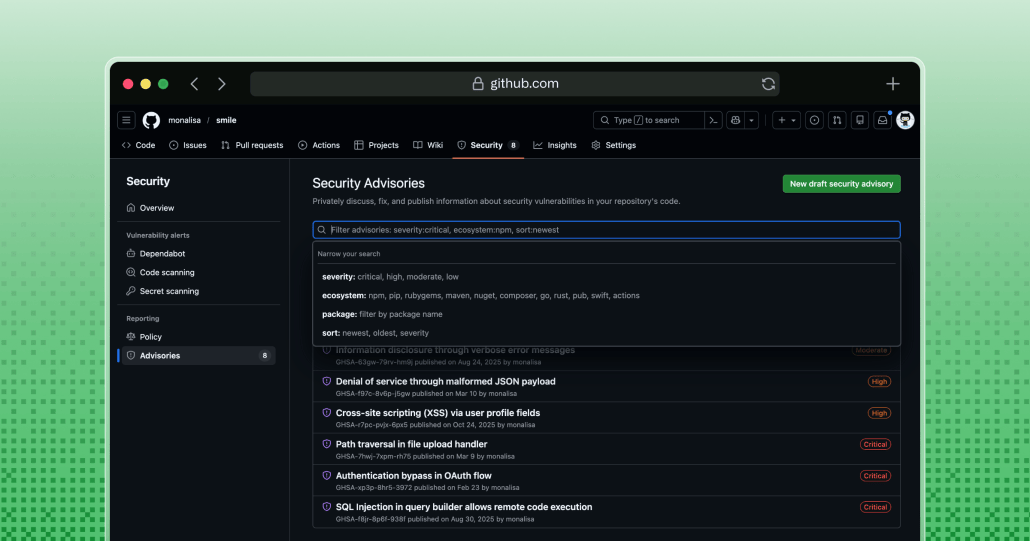Open the Insights tab
The height and width of the screenshot is (541, 1030).
click(x=555, y=145)
